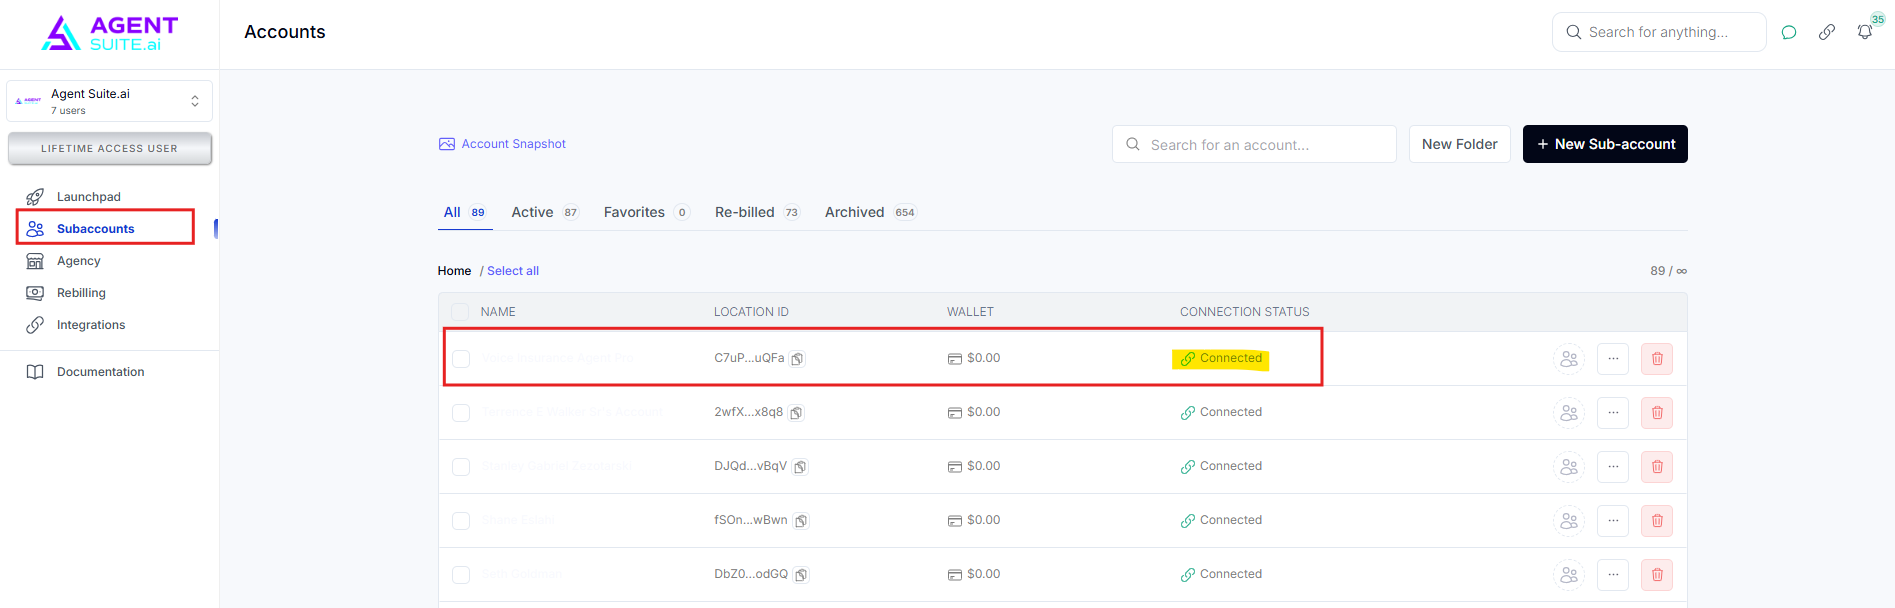Copy location ID DbZ0...odGQ
This screenshot has height=608, width=1895.
click(x=802, y=575)
